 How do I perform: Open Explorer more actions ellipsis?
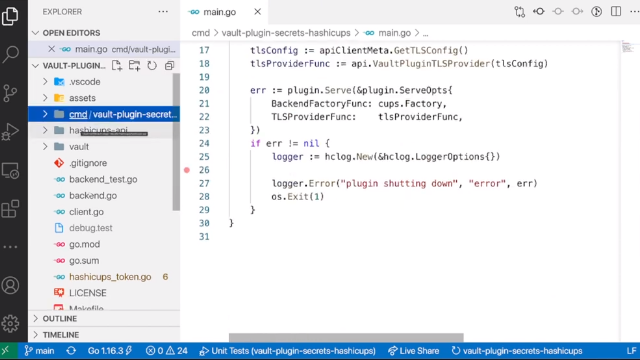163,11
